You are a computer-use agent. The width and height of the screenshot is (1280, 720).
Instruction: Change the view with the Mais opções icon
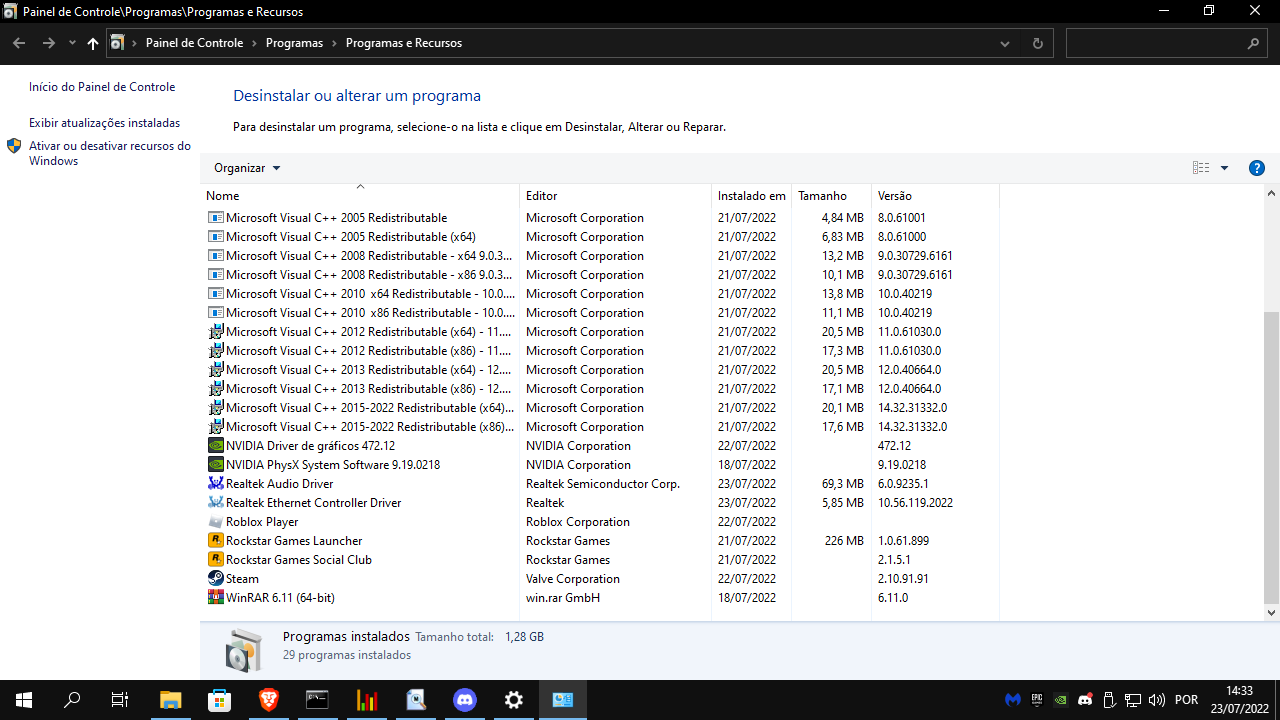coord(1201,168)
